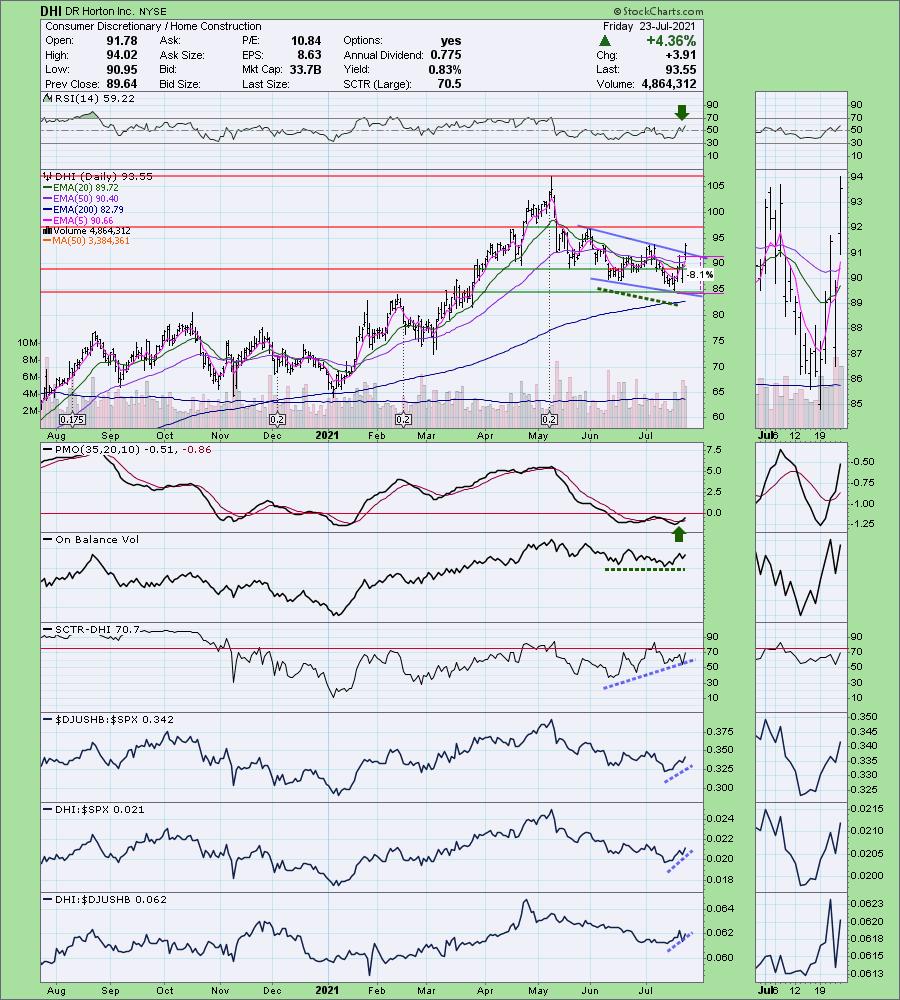
Task: Click the DHI:$SPX 0.021 label
Action: point(100,809)
